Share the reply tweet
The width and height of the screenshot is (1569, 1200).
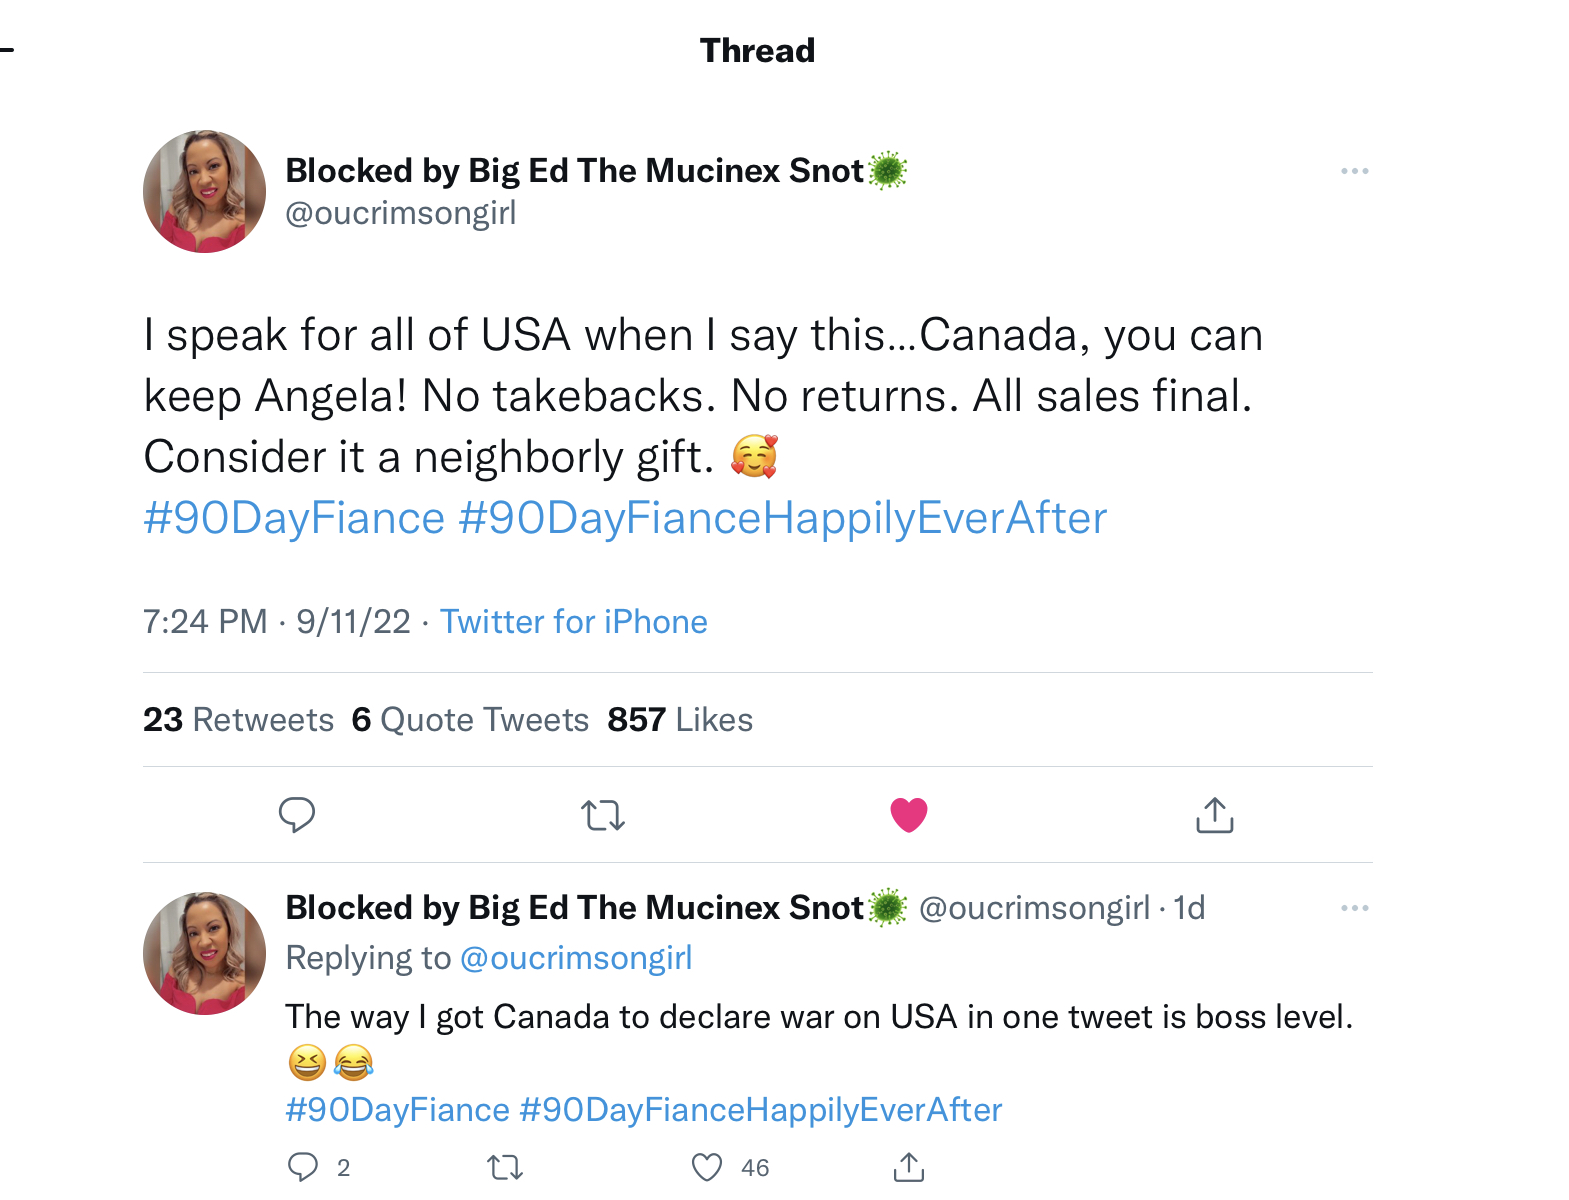pyautogui.click(x=908, y=1167)
